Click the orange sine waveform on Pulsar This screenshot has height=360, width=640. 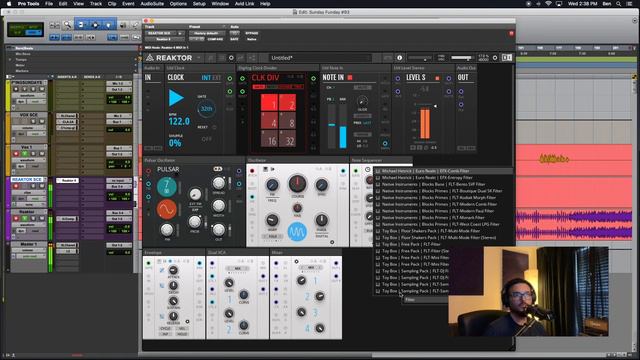[x=167, y=209]
